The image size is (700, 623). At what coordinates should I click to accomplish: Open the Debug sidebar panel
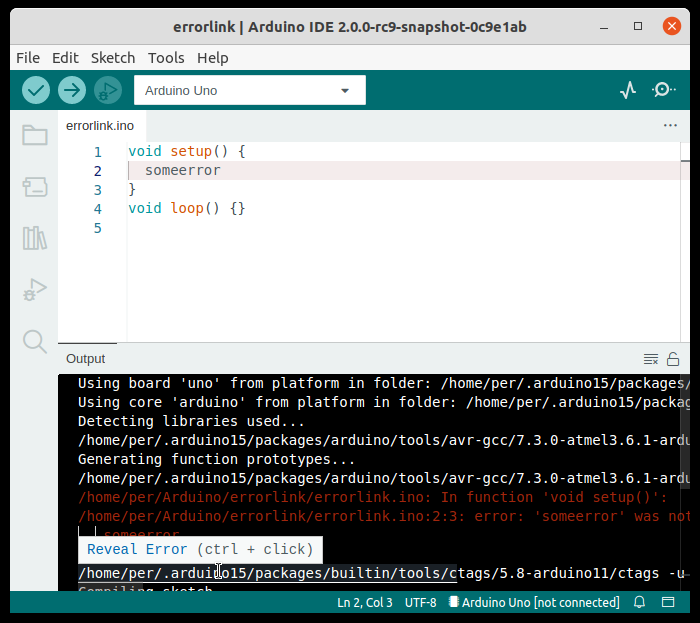coord(35,290)
